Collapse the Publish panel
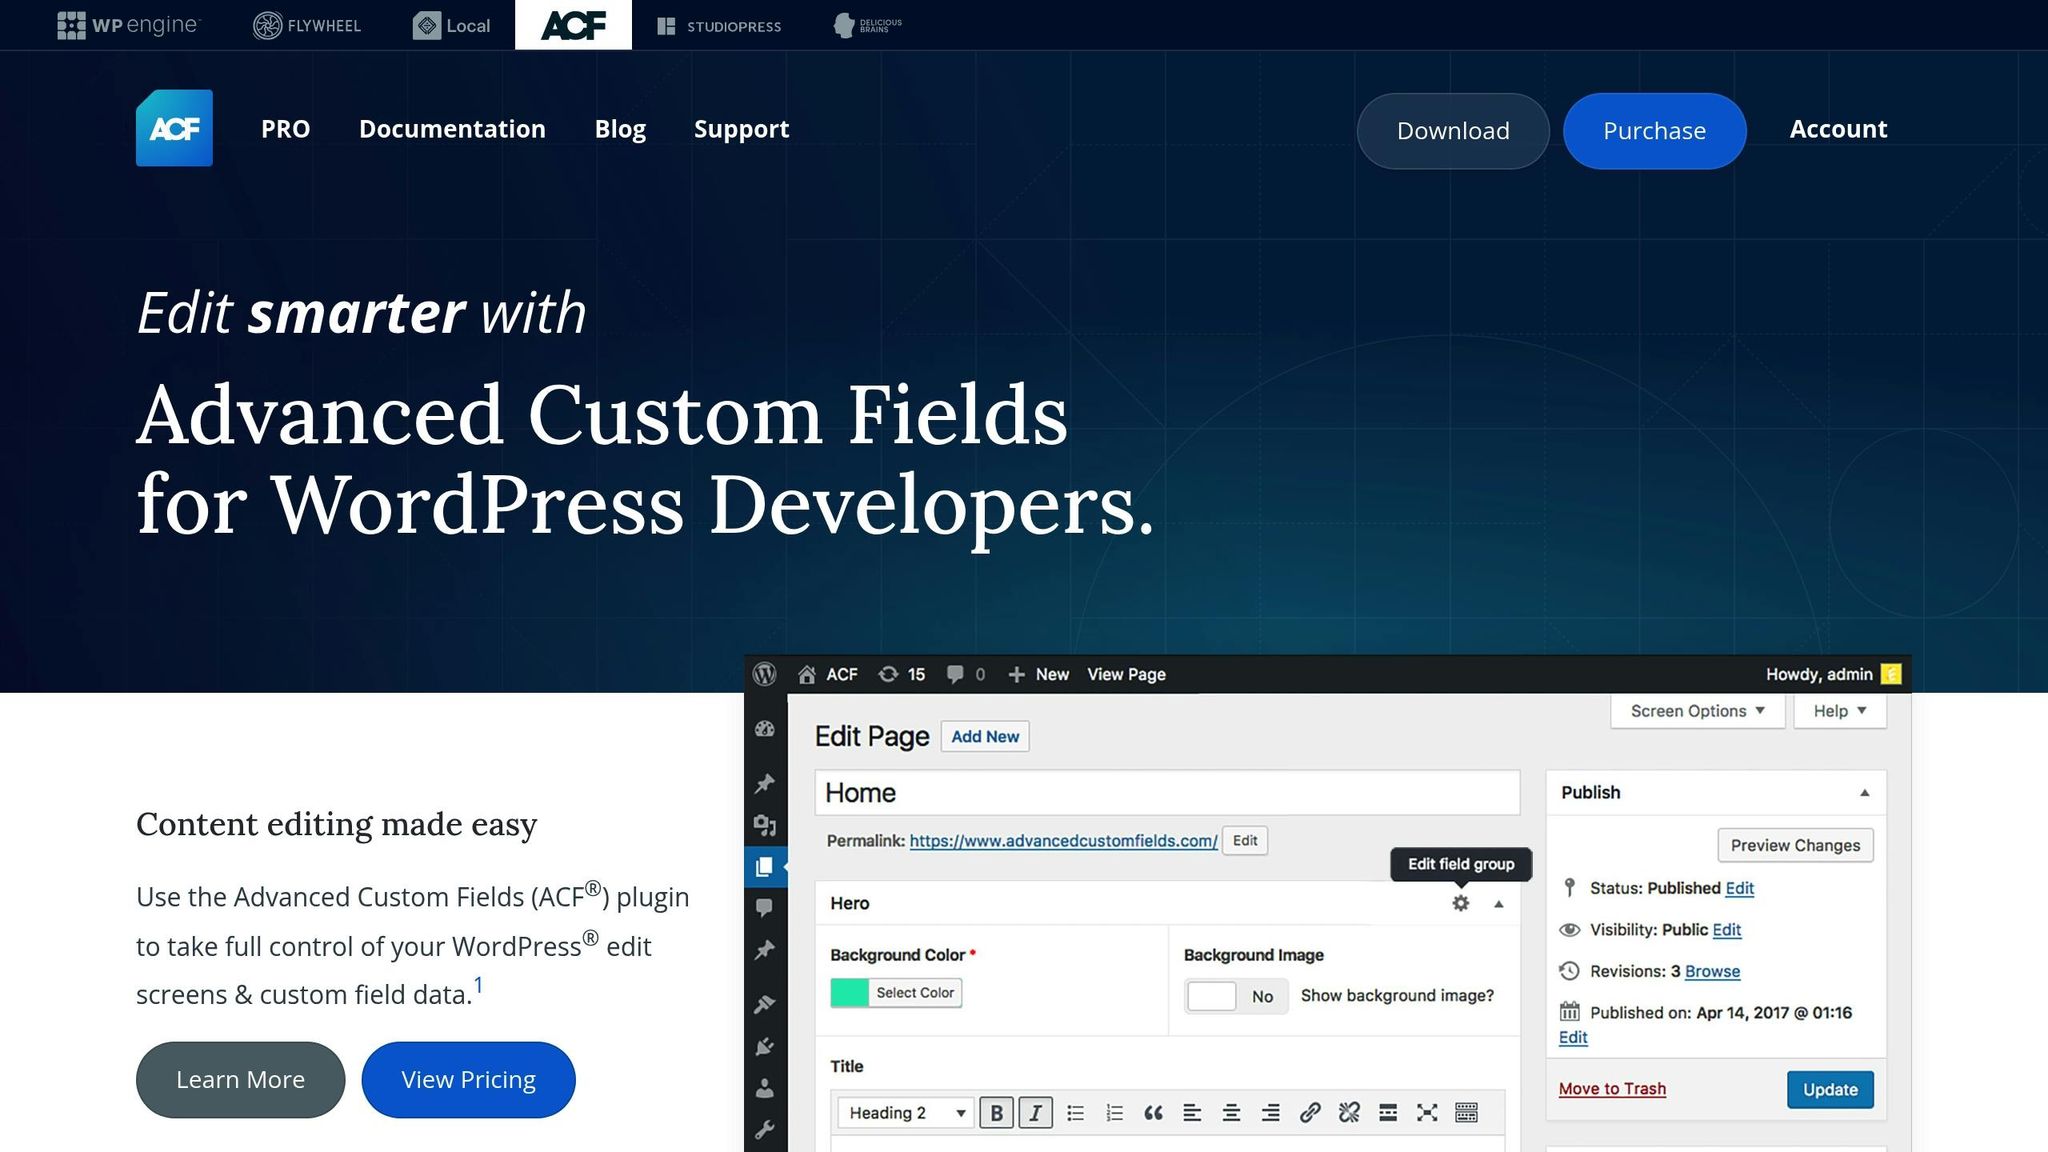The image size is (2048, 1152). (x=1864, y=793)
